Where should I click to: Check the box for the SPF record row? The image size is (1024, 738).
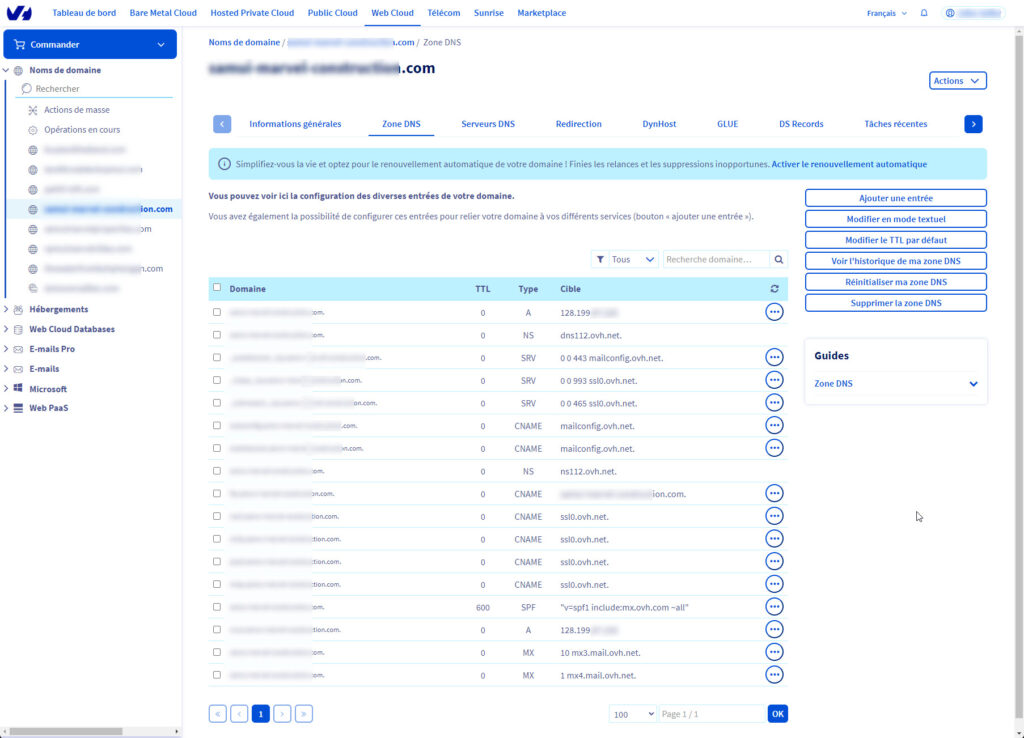[x=217, y=607]
